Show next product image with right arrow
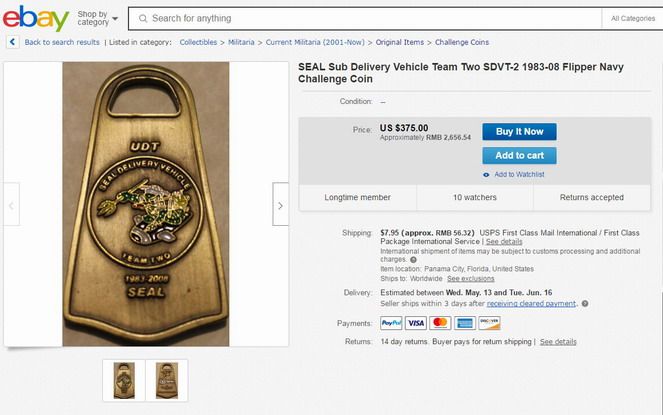 (280, 206)
